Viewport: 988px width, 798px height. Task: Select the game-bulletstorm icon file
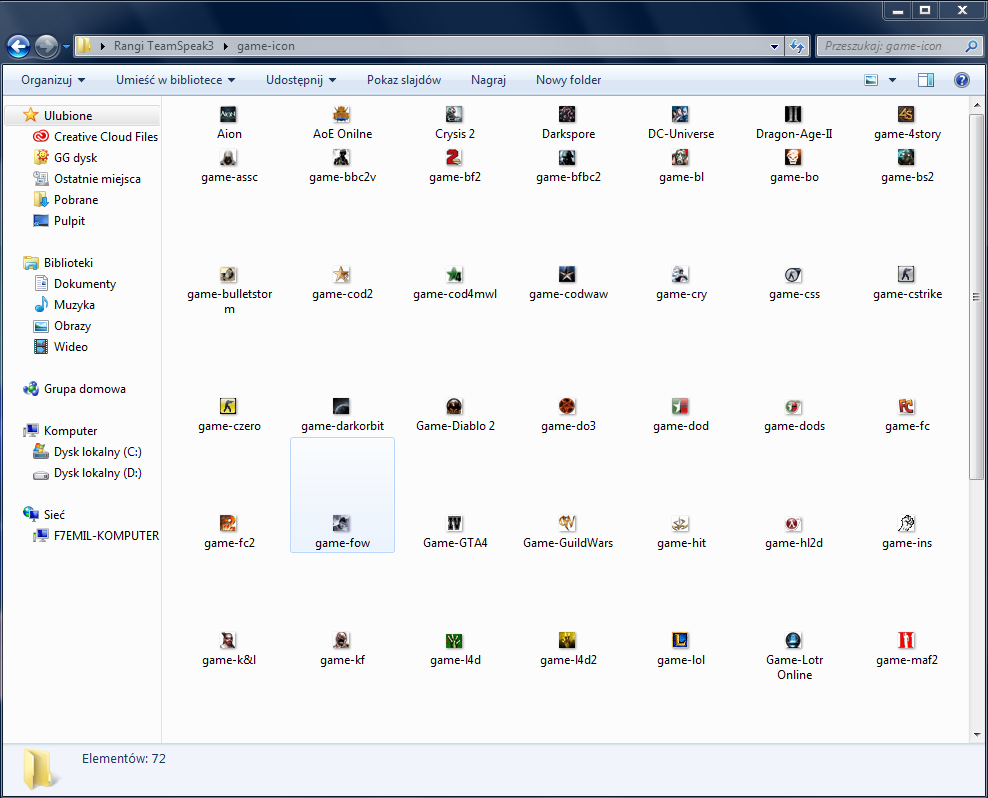pyautogui.click(x=229, y=290)
